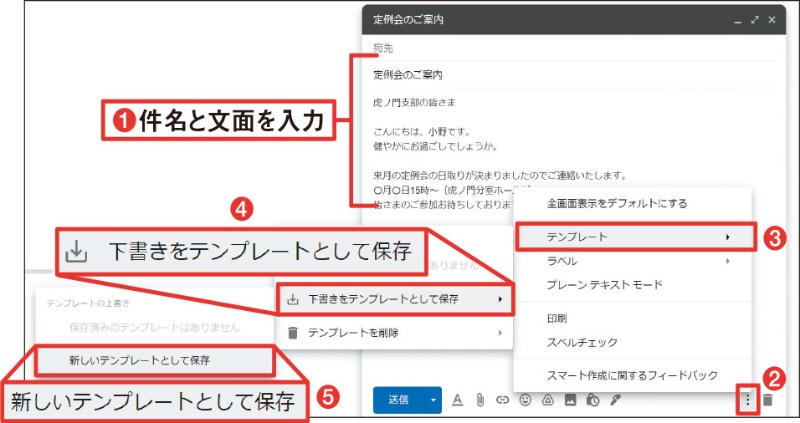Click the Google Drive insert icon
This screenshot has width=800, height=423.
[x=548, y=400]
